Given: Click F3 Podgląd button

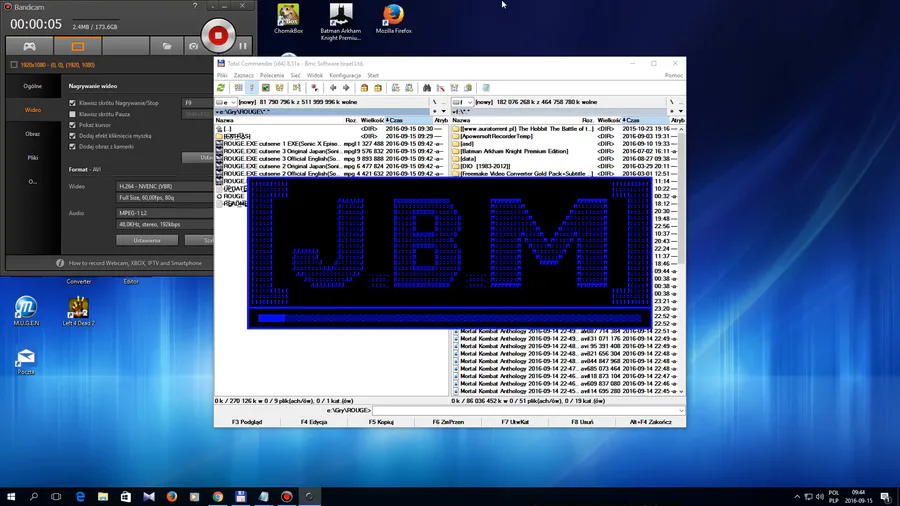Looking at the screenshot, I should 247,422.
